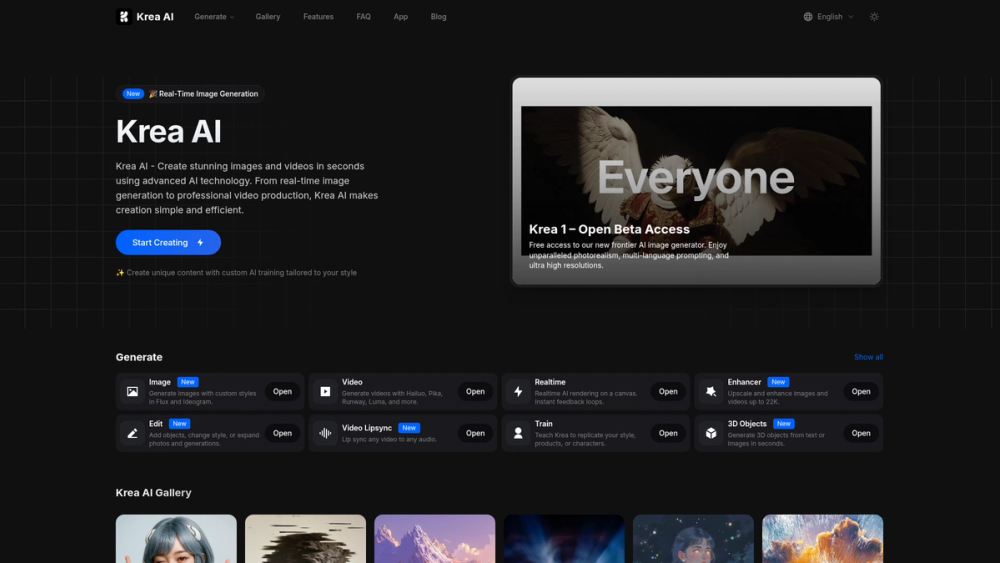Go to the FAQ nav item
This screenshot has width=1000, height=563.
coord(364,17)
